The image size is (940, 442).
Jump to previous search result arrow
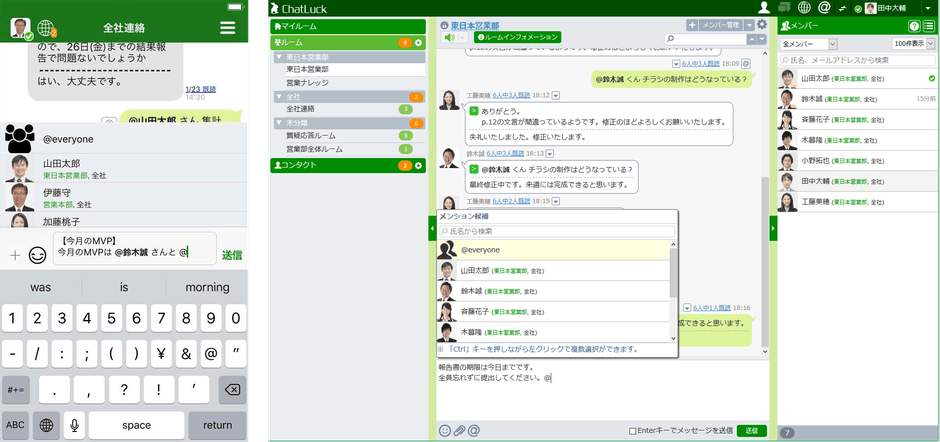[x=751, y=39]
